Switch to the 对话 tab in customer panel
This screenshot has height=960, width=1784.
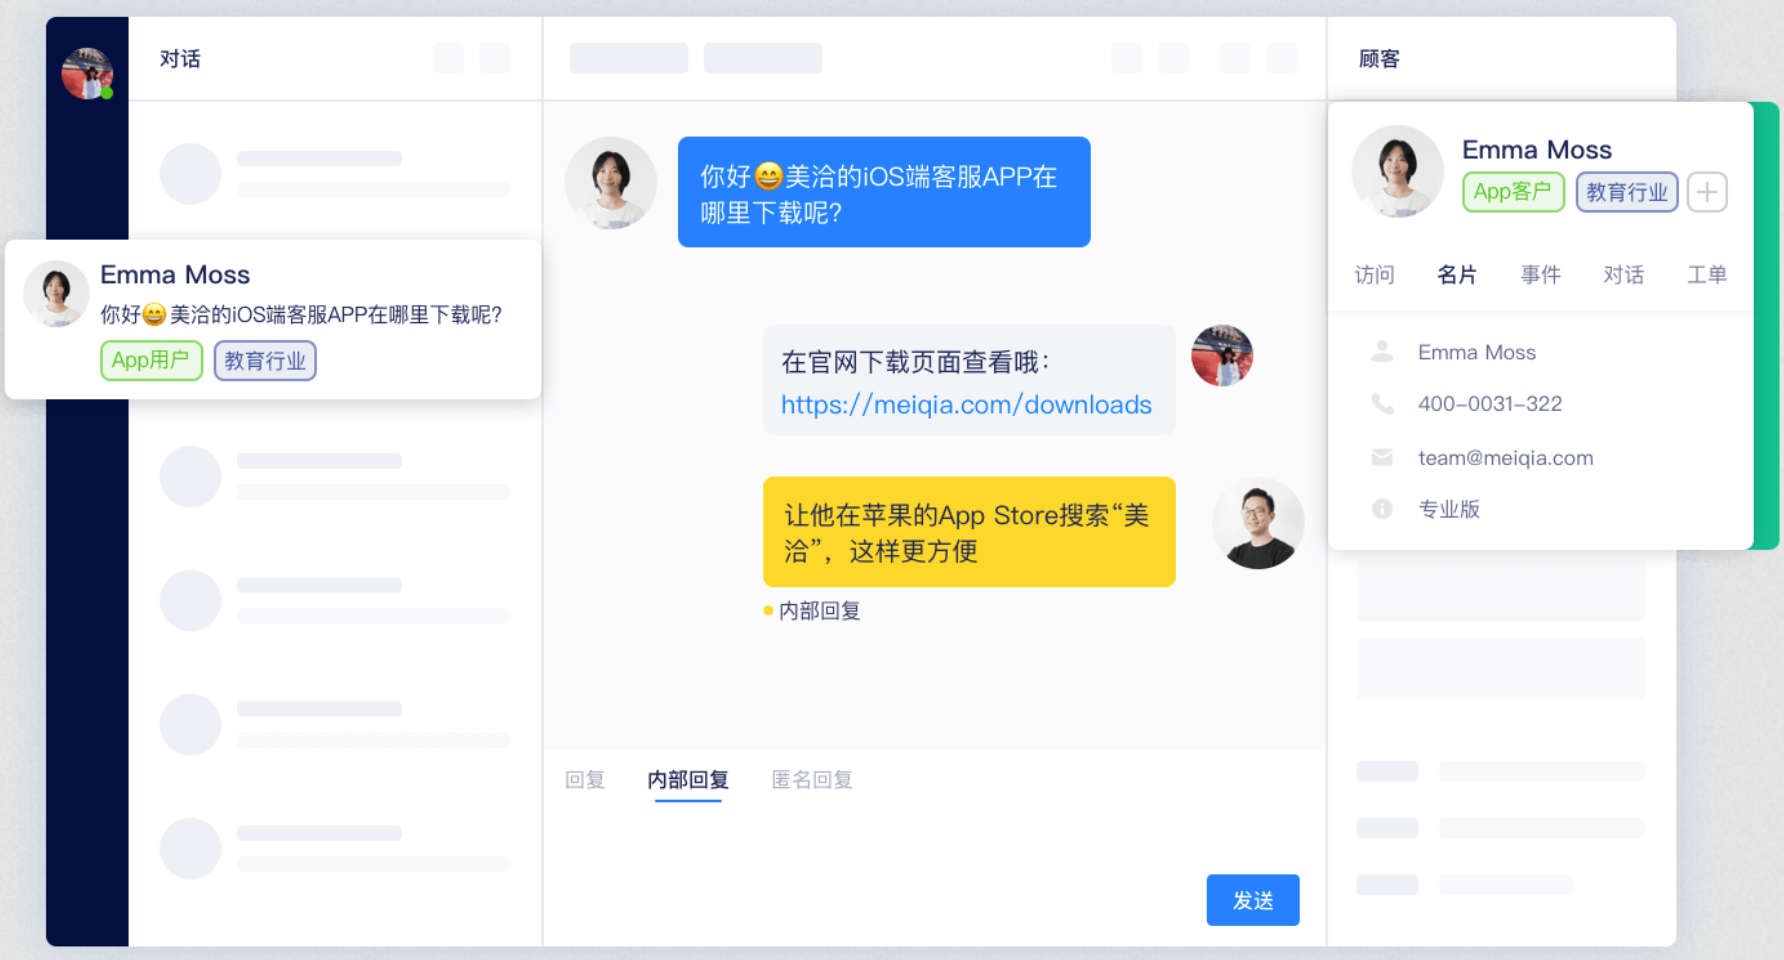[1623, 275]
